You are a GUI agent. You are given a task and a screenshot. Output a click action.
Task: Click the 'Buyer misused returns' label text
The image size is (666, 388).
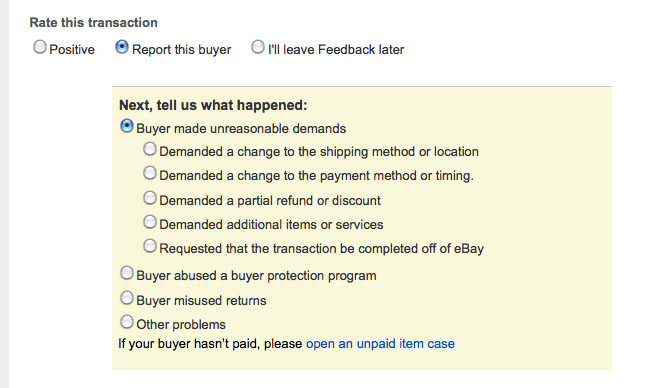(x=201, y=300)
